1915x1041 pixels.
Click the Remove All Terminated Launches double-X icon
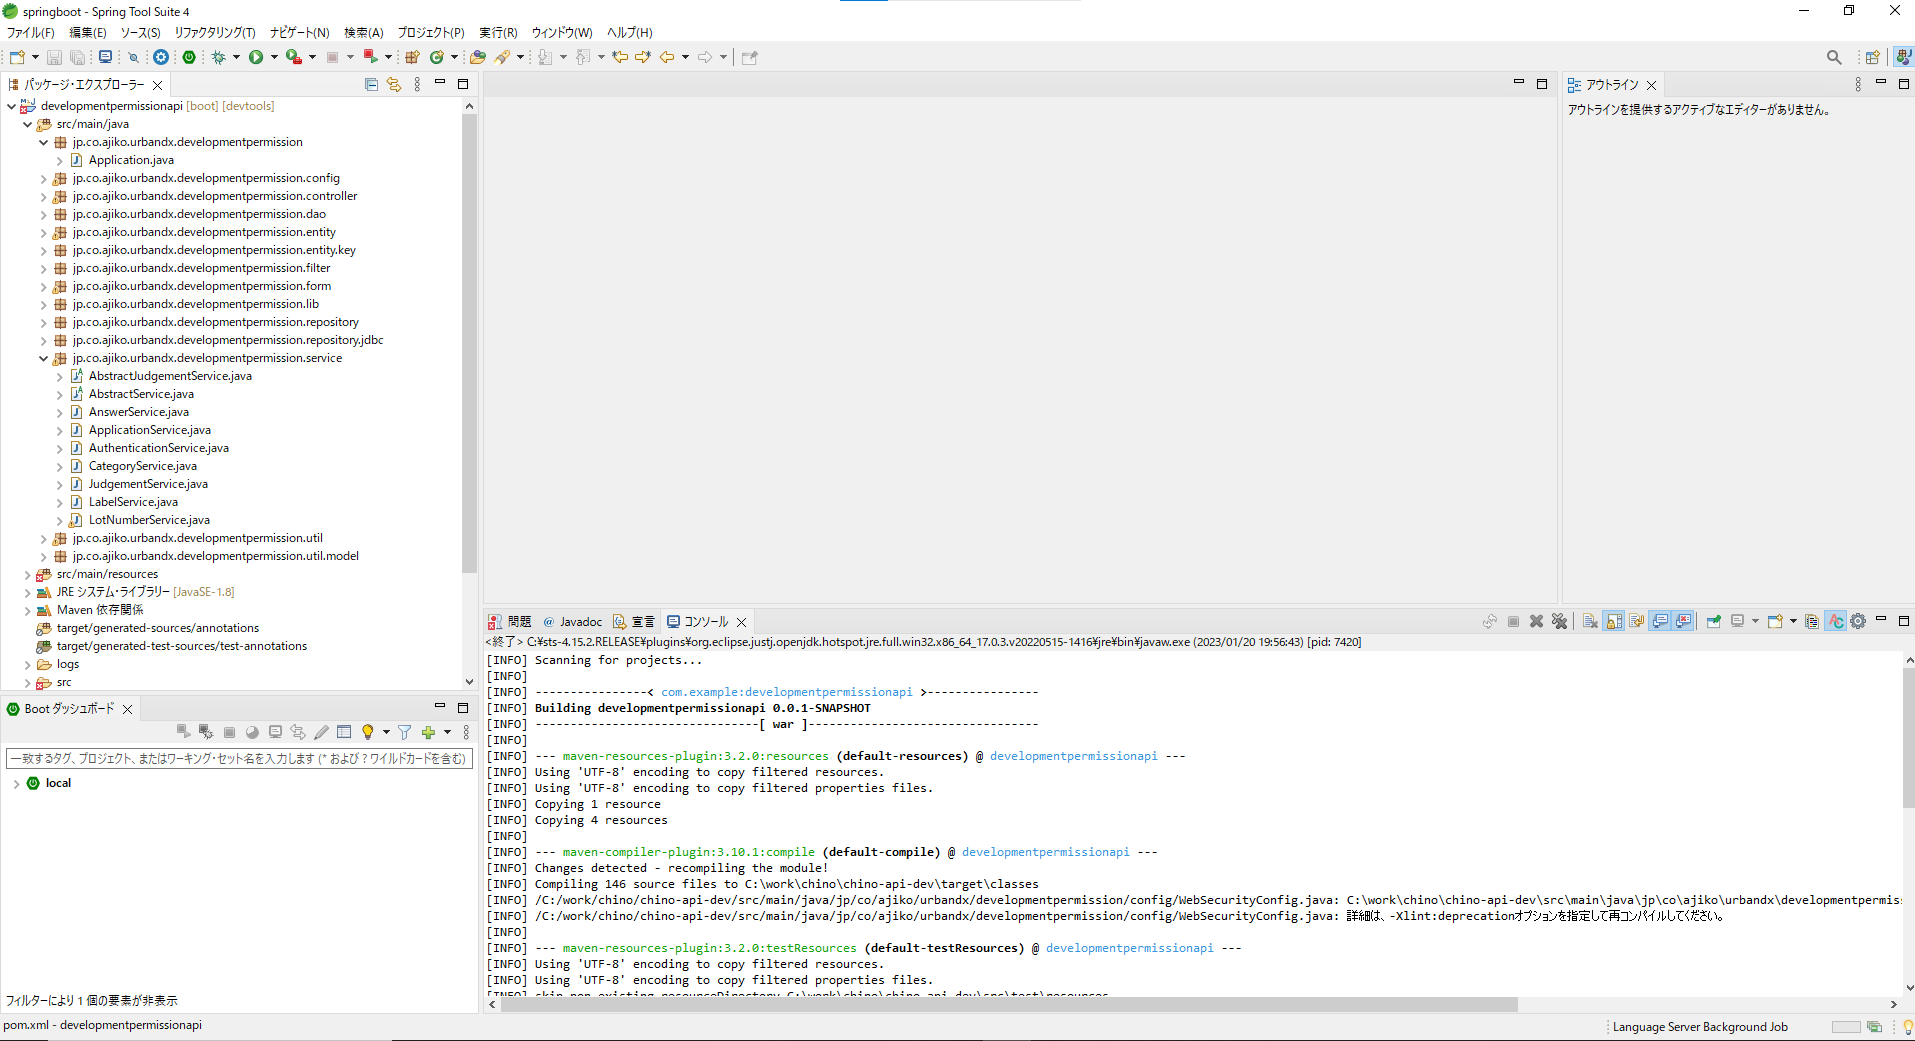point(1559,621)
